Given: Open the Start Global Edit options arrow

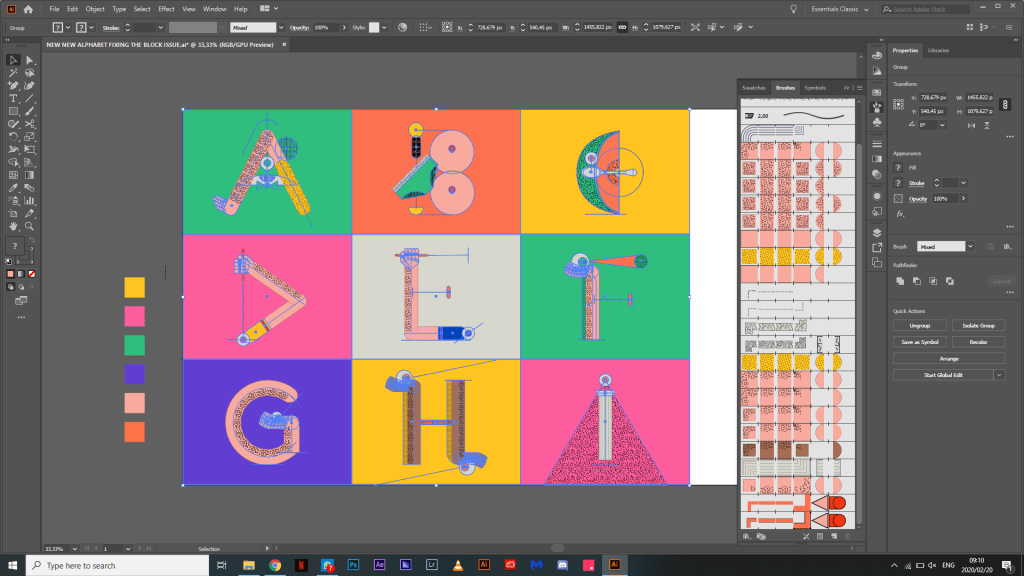Looking at the screenshot, I should tap(999, 374).
